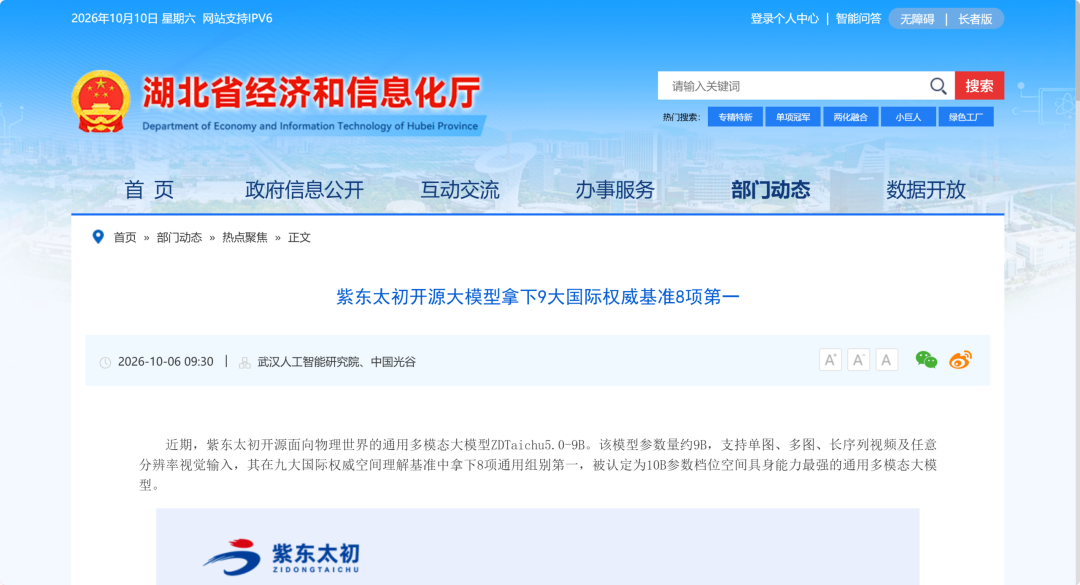The image size is (1080, 585).
Task: Click English department name under title
Action: point(310,126)
